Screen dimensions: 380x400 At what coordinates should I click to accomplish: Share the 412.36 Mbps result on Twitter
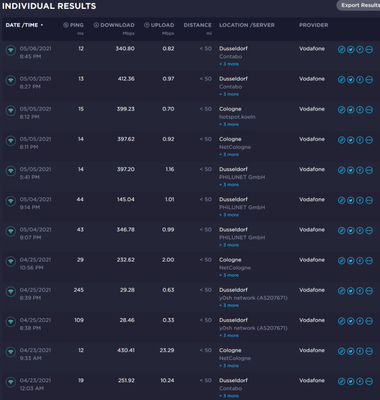351,80
